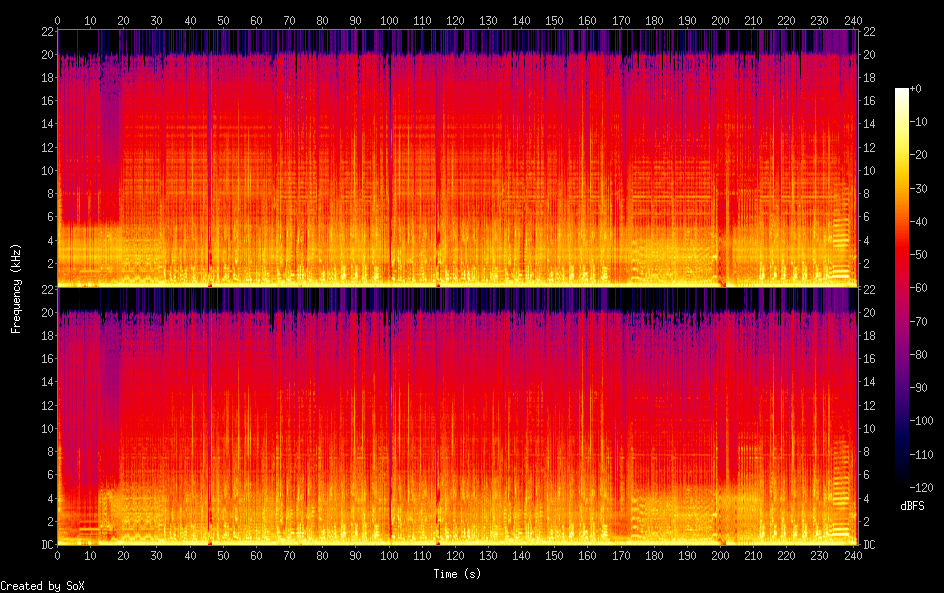
Task: Click the center of the upper channel spectrogram
Action: tap(455, 158)
